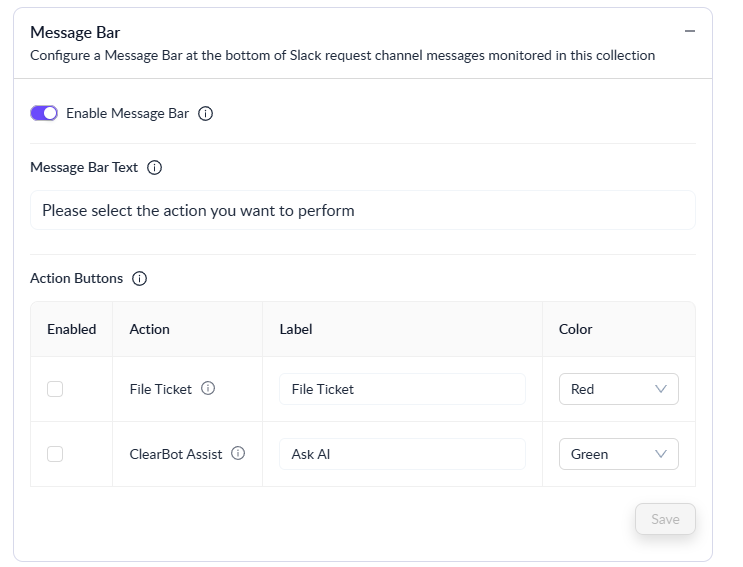Click info icon beside Action Buttons heading
This screenshot has height=567, width=743.
coord(140,279)
